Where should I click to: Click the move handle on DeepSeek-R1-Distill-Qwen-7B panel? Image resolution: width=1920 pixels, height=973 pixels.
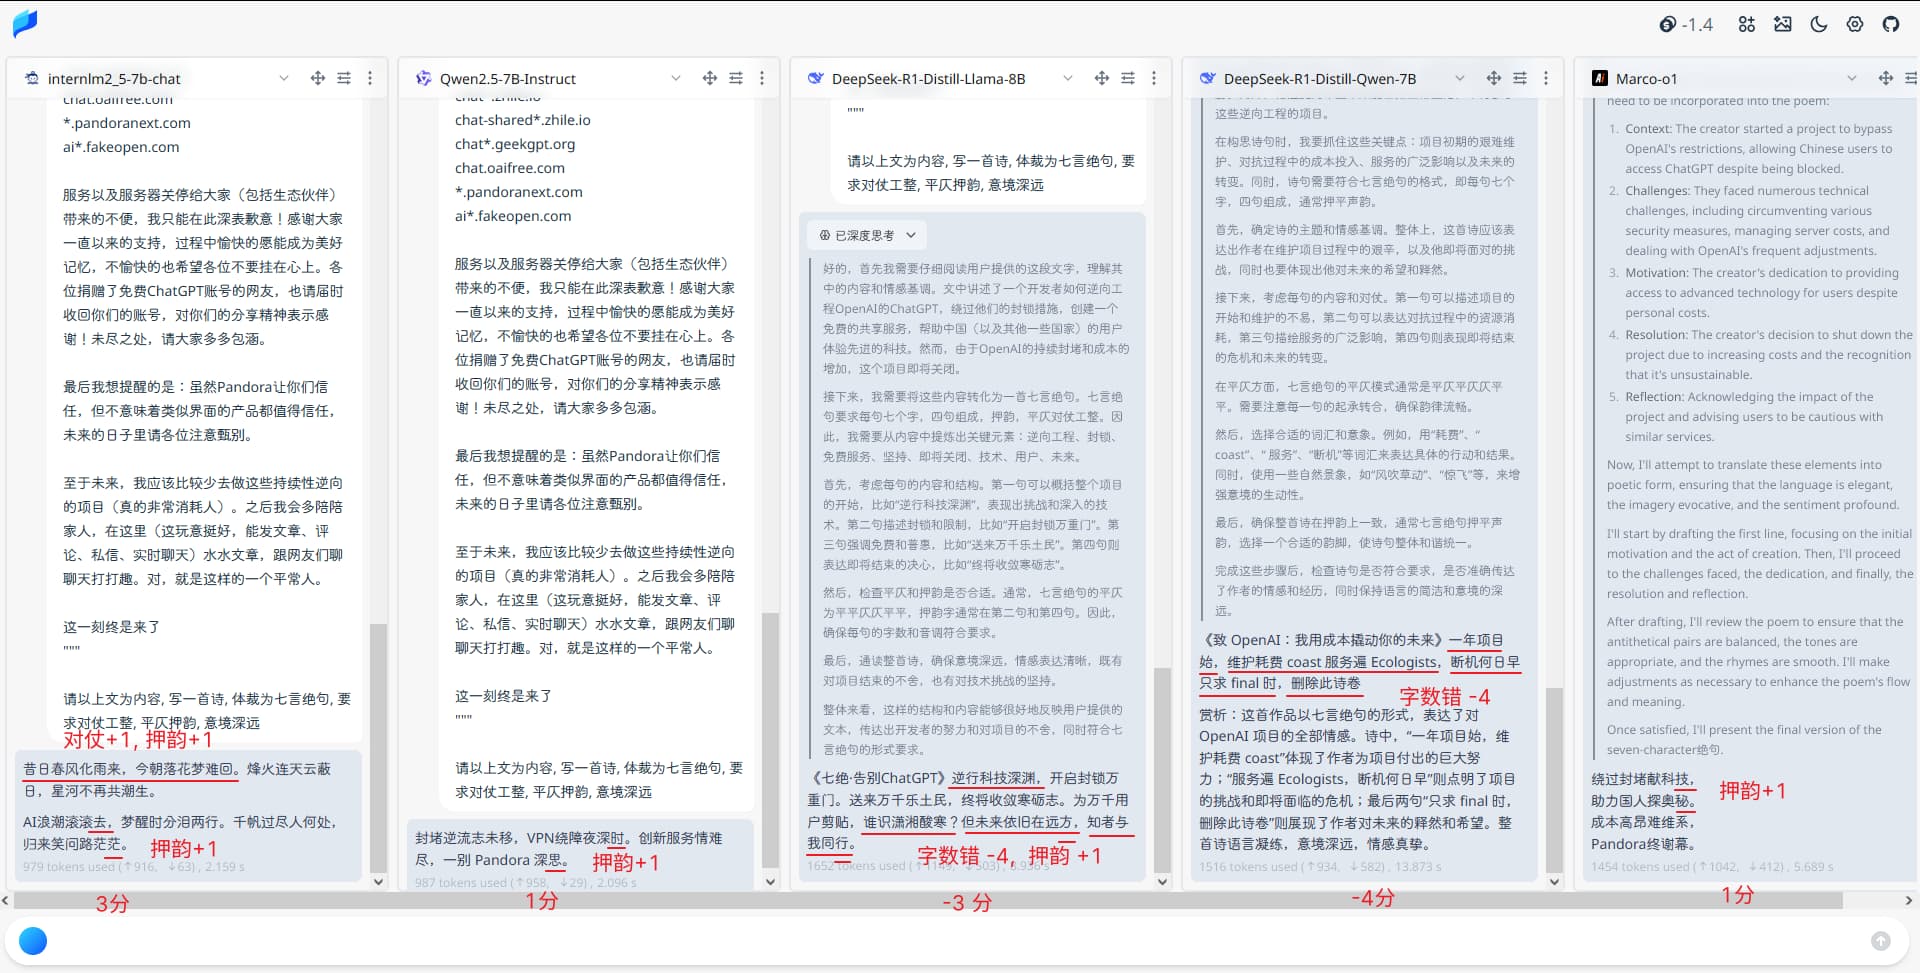1494,78
